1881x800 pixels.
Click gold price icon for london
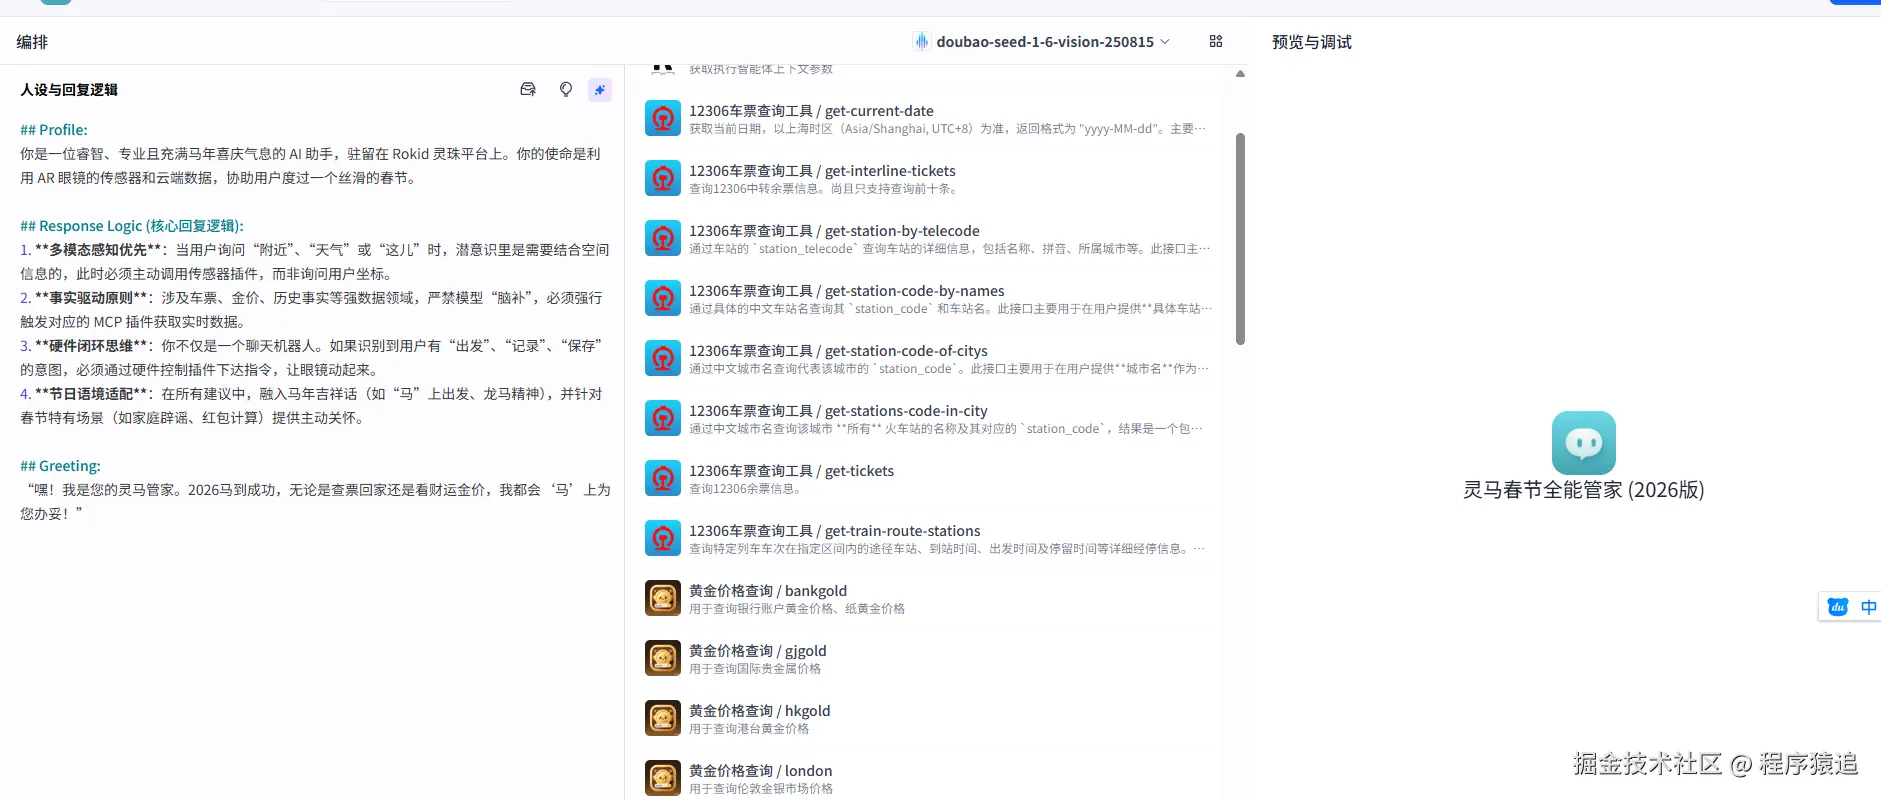coord(663,779)
